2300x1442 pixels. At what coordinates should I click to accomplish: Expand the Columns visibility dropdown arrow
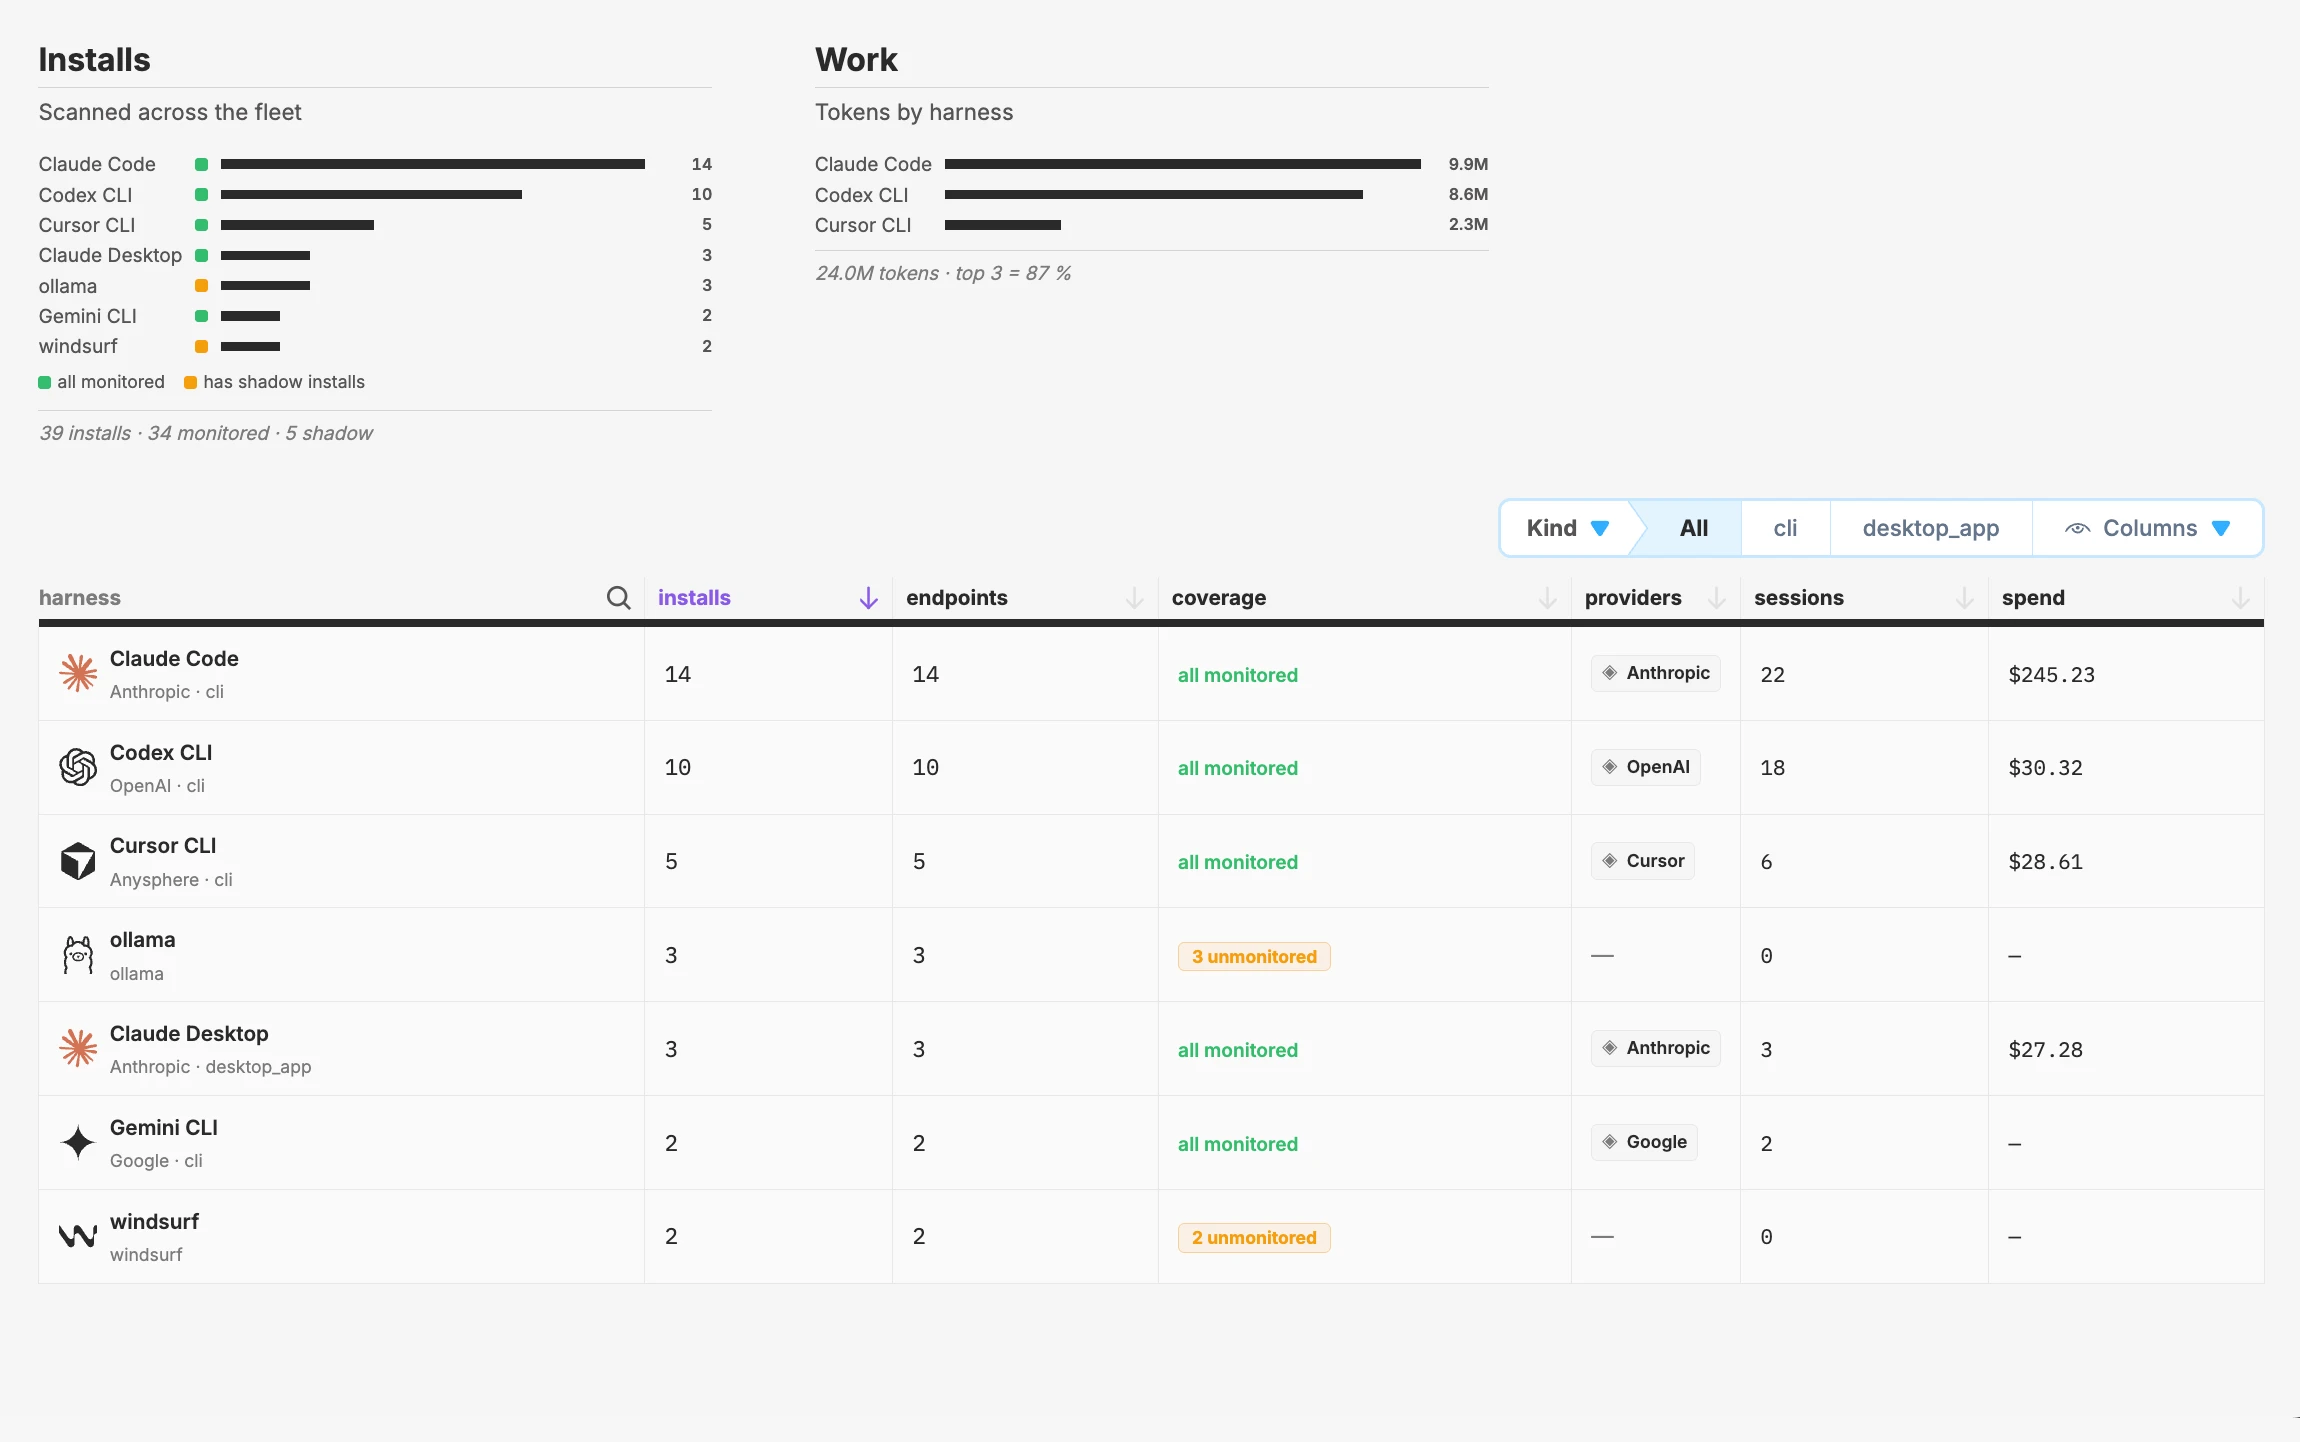point(2221,529)
